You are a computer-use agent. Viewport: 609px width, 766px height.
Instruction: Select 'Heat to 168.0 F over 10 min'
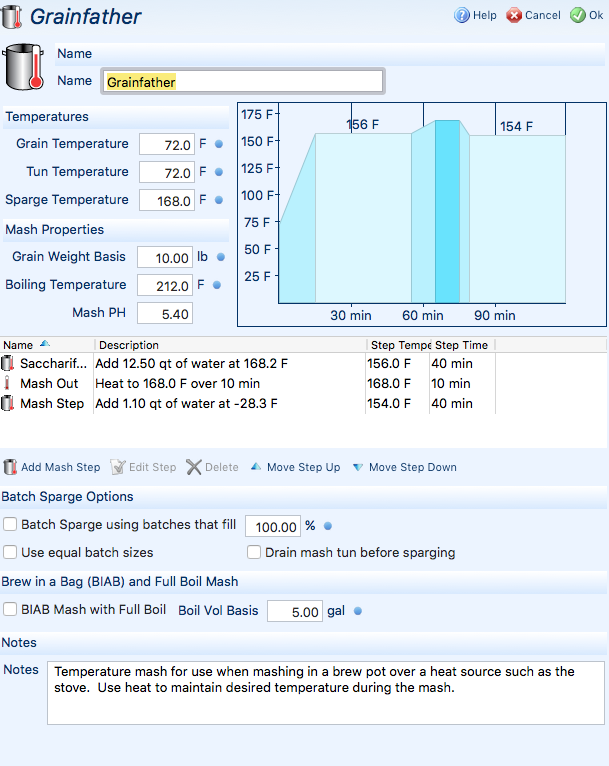[177, 383]
